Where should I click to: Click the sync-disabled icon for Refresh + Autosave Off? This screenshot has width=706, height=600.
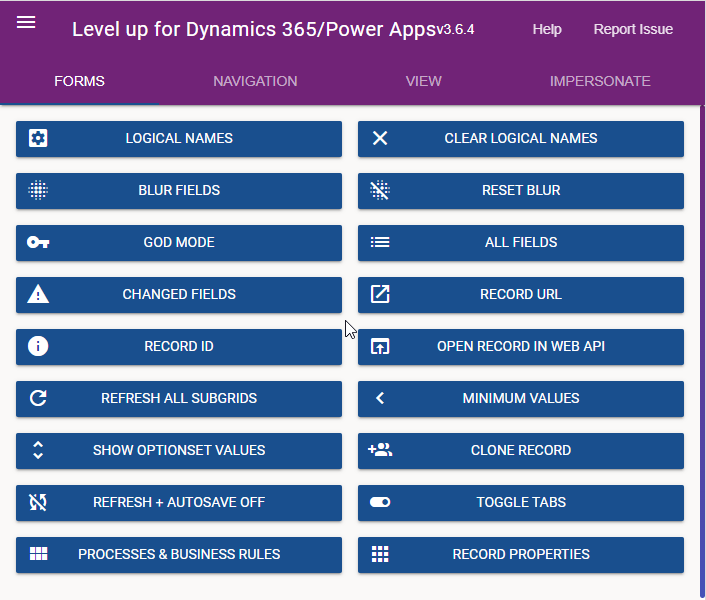(38, 502)
